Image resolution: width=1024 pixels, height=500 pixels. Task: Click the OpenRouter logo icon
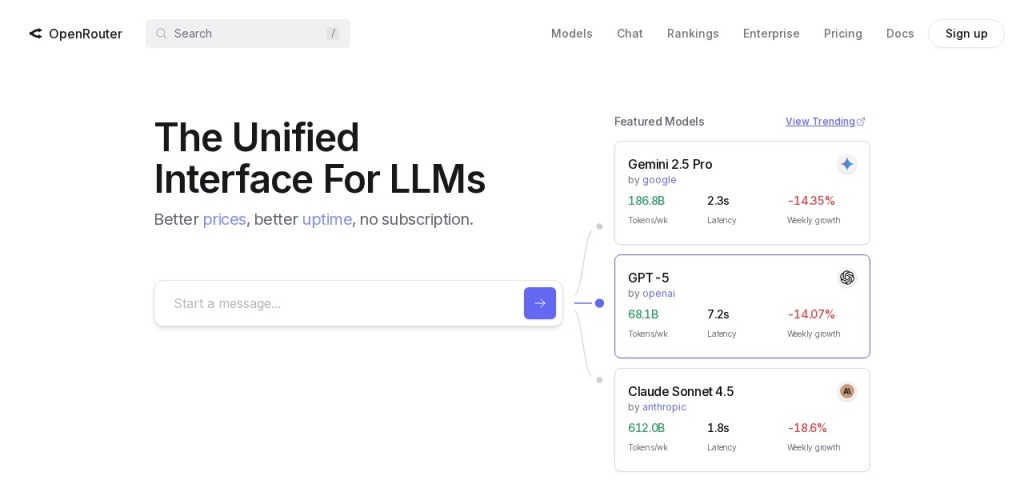point(36,34)
